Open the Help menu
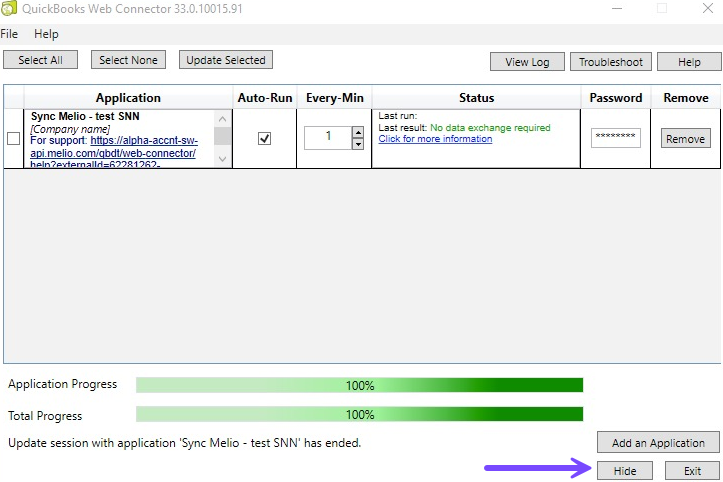Image resolution: width=723 pixels, height=482 pixels. click(x=46, y=34)
